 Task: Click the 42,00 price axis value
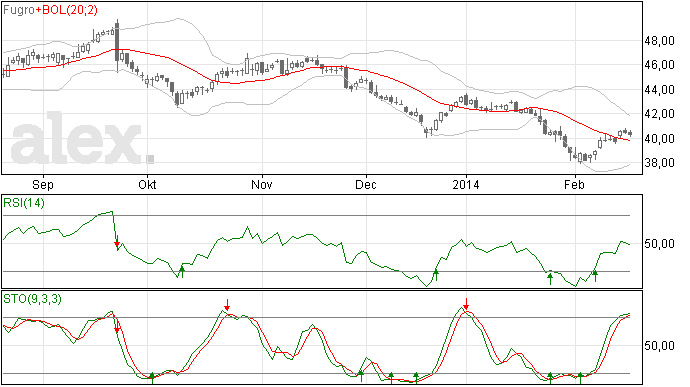point(659,114)
